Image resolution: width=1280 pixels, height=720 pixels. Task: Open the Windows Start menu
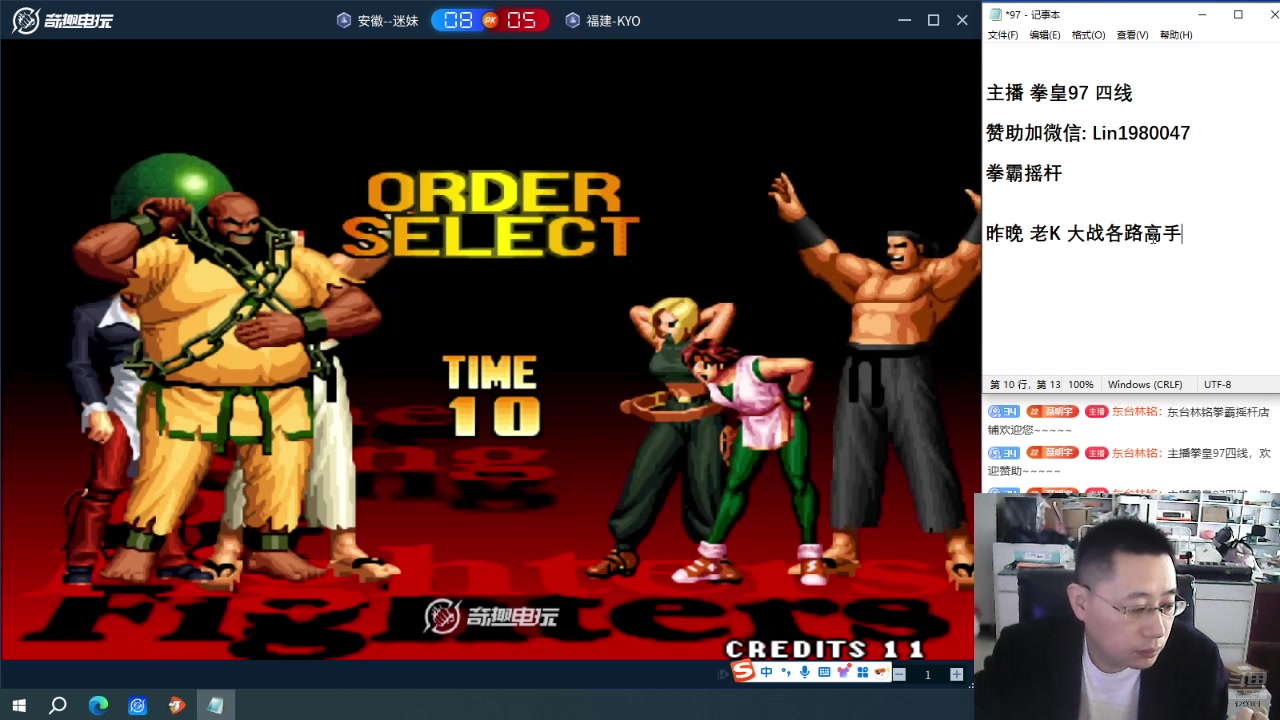click(19, 705)
